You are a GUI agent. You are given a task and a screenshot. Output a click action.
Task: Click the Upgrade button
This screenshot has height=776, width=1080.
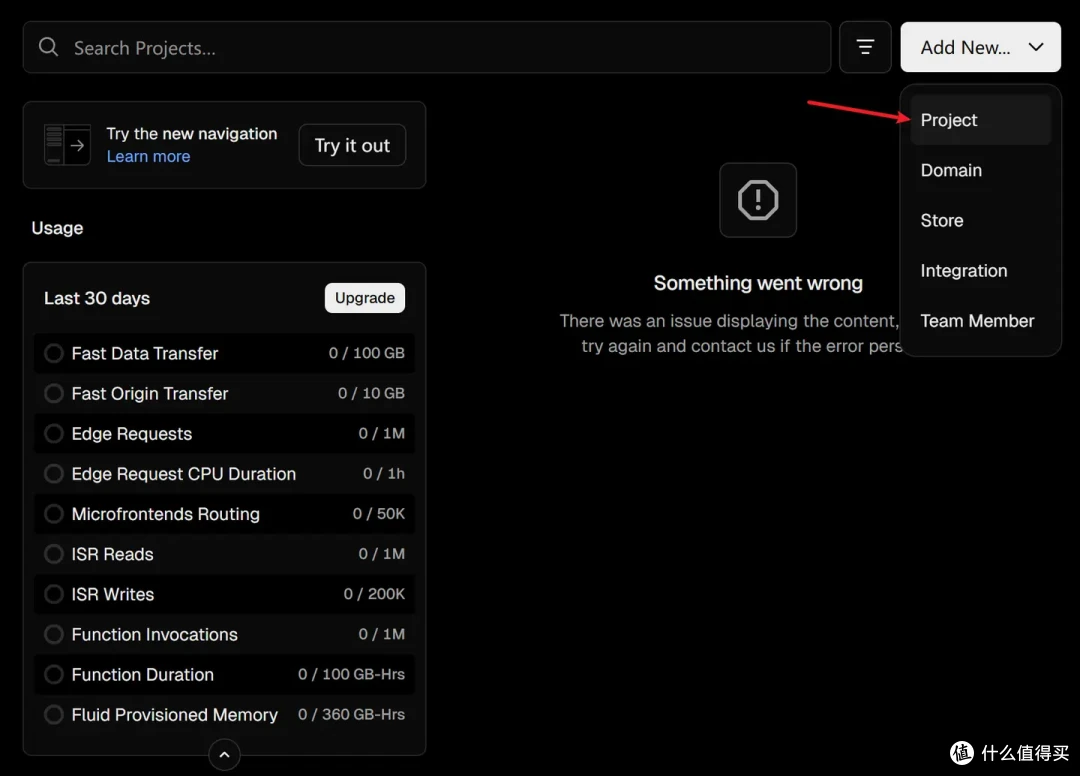[364, 298]
